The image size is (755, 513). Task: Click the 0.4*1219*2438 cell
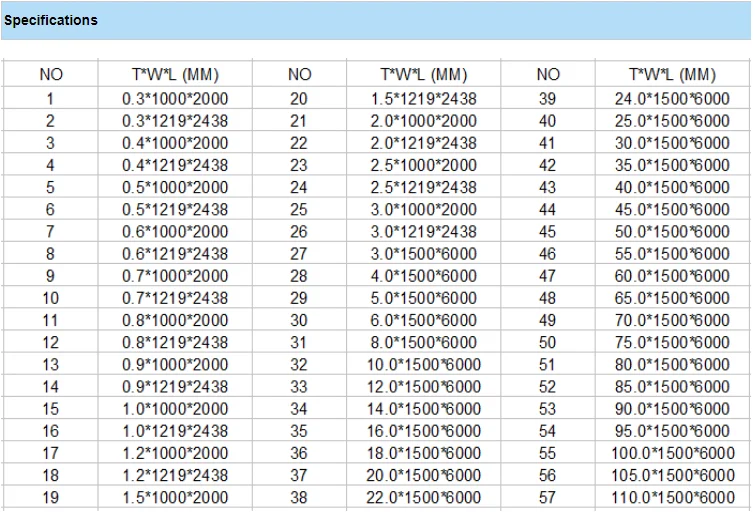[x=175, y=165]
